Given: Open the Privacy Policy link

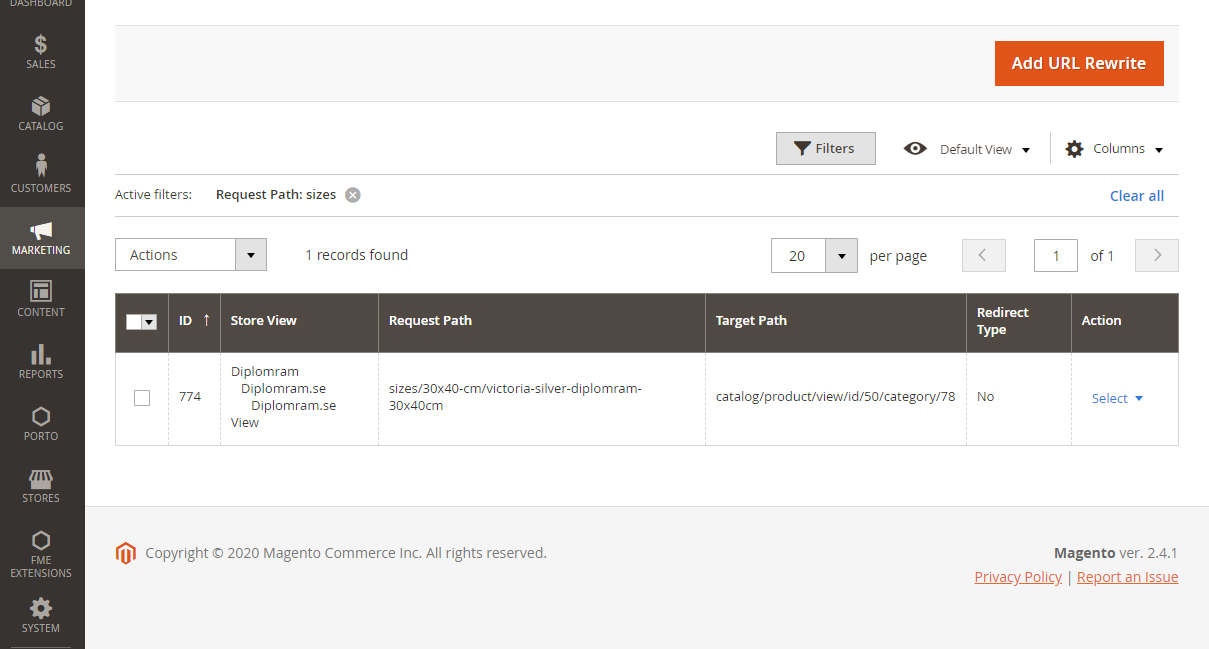Looking at the screenshot, I should (x=1018, y=577).
